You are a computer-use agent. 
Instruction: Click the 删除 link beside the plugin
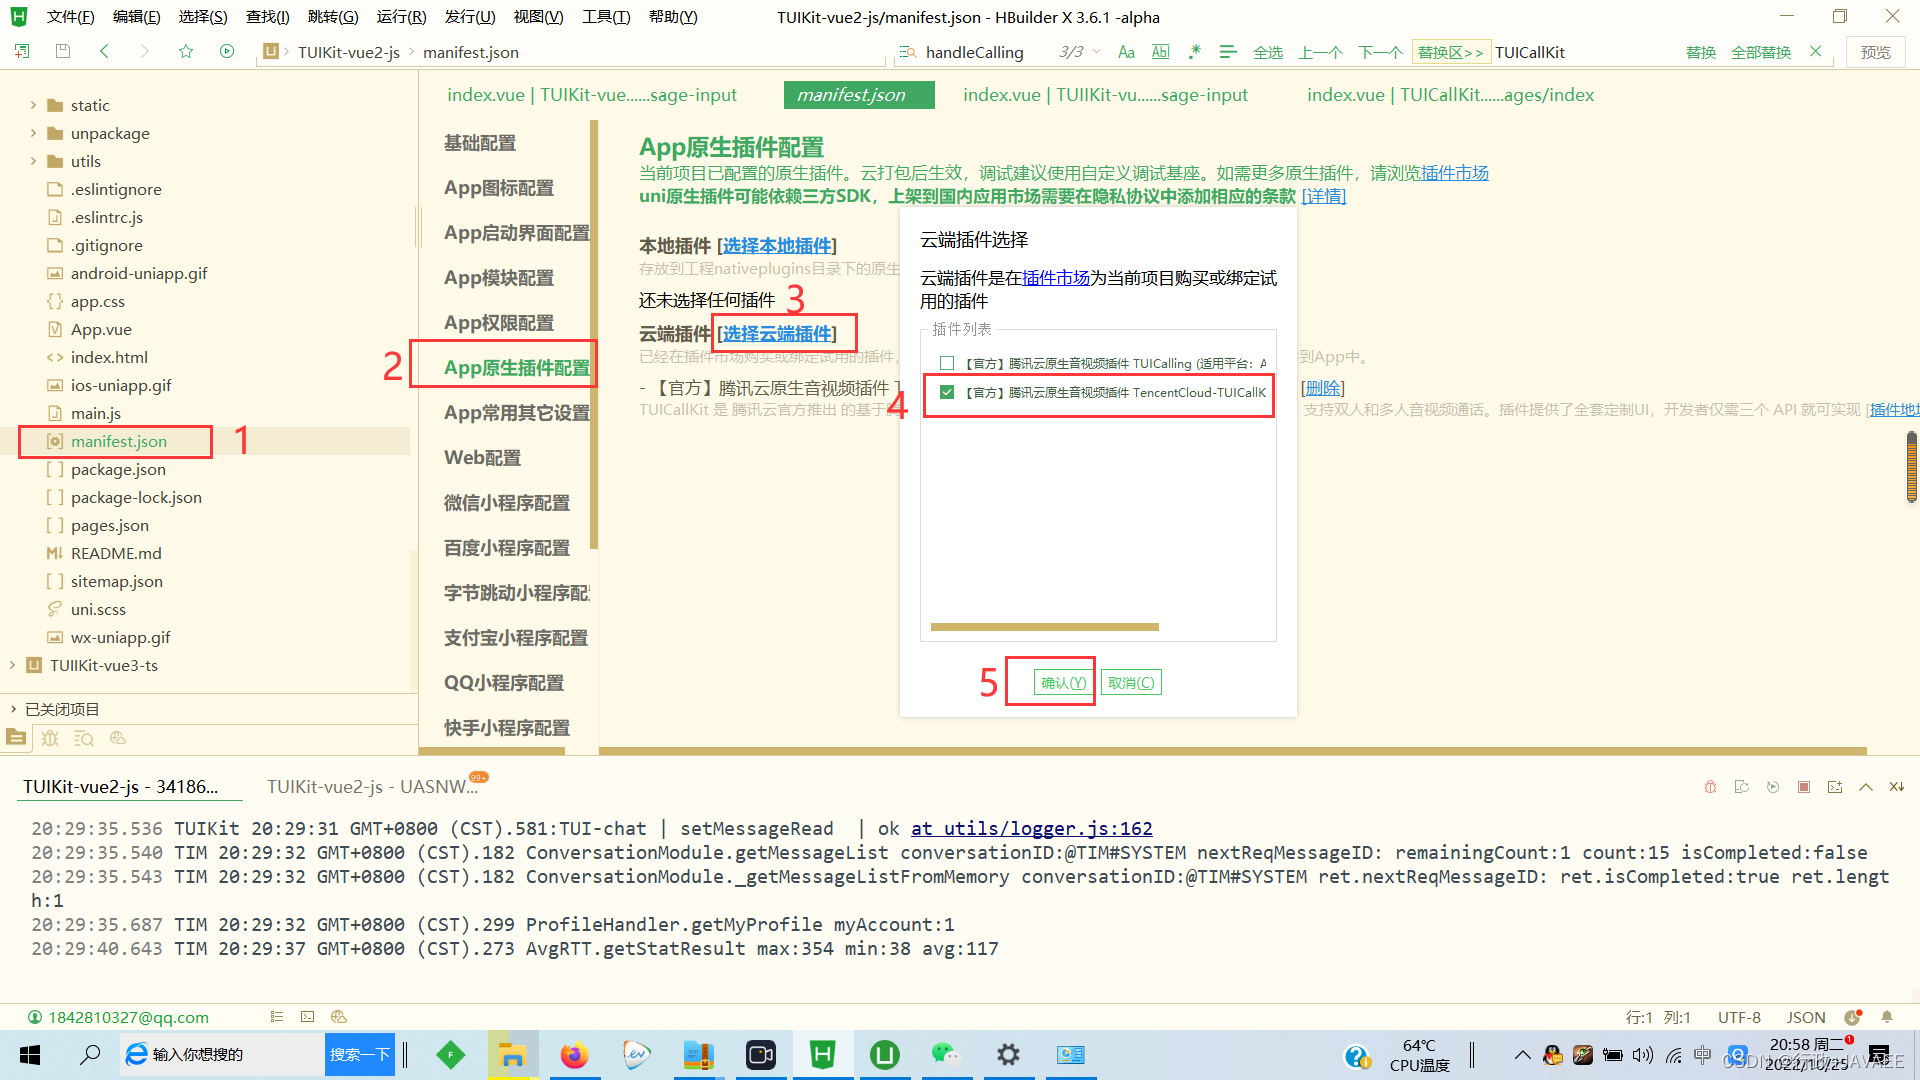(x=1322, y=388)
